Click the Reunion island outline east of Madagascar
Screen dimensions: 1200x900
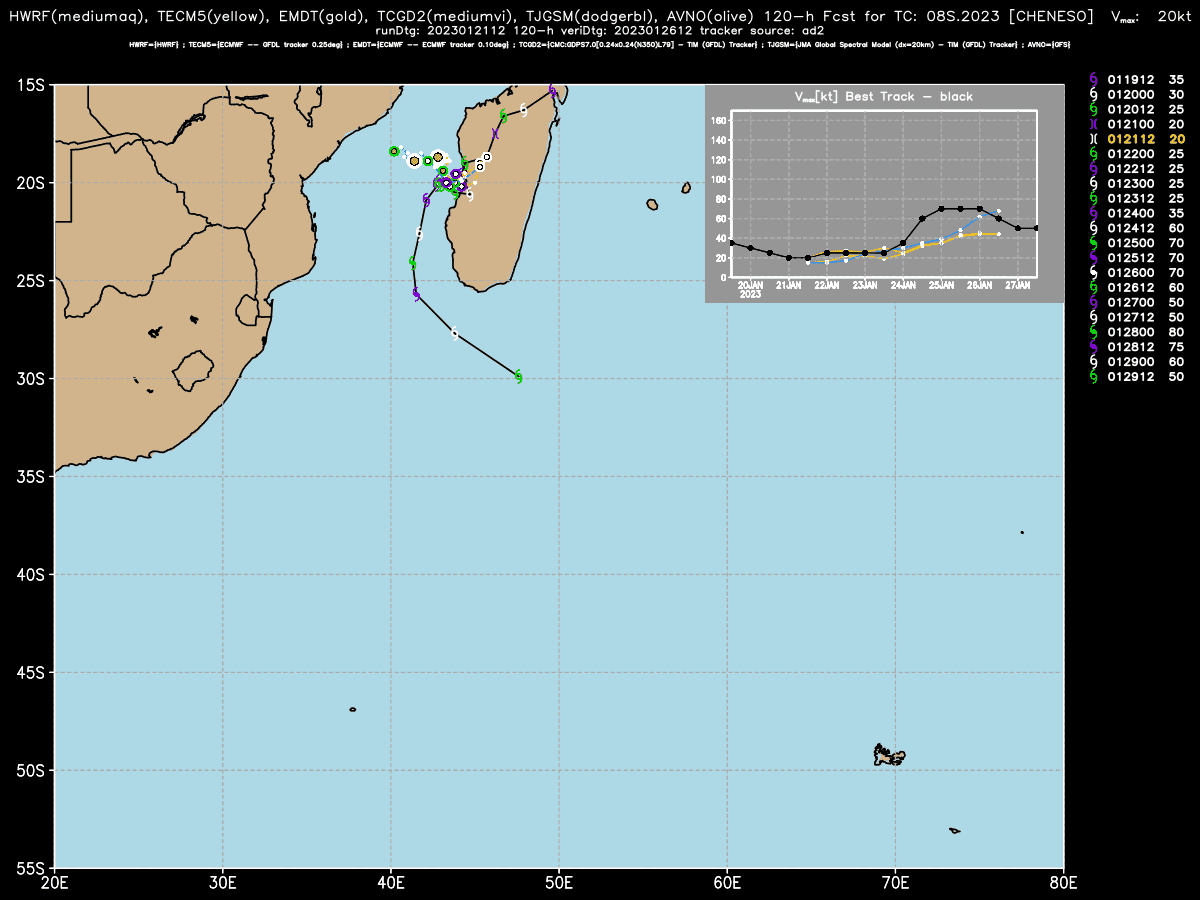[652, 205]
